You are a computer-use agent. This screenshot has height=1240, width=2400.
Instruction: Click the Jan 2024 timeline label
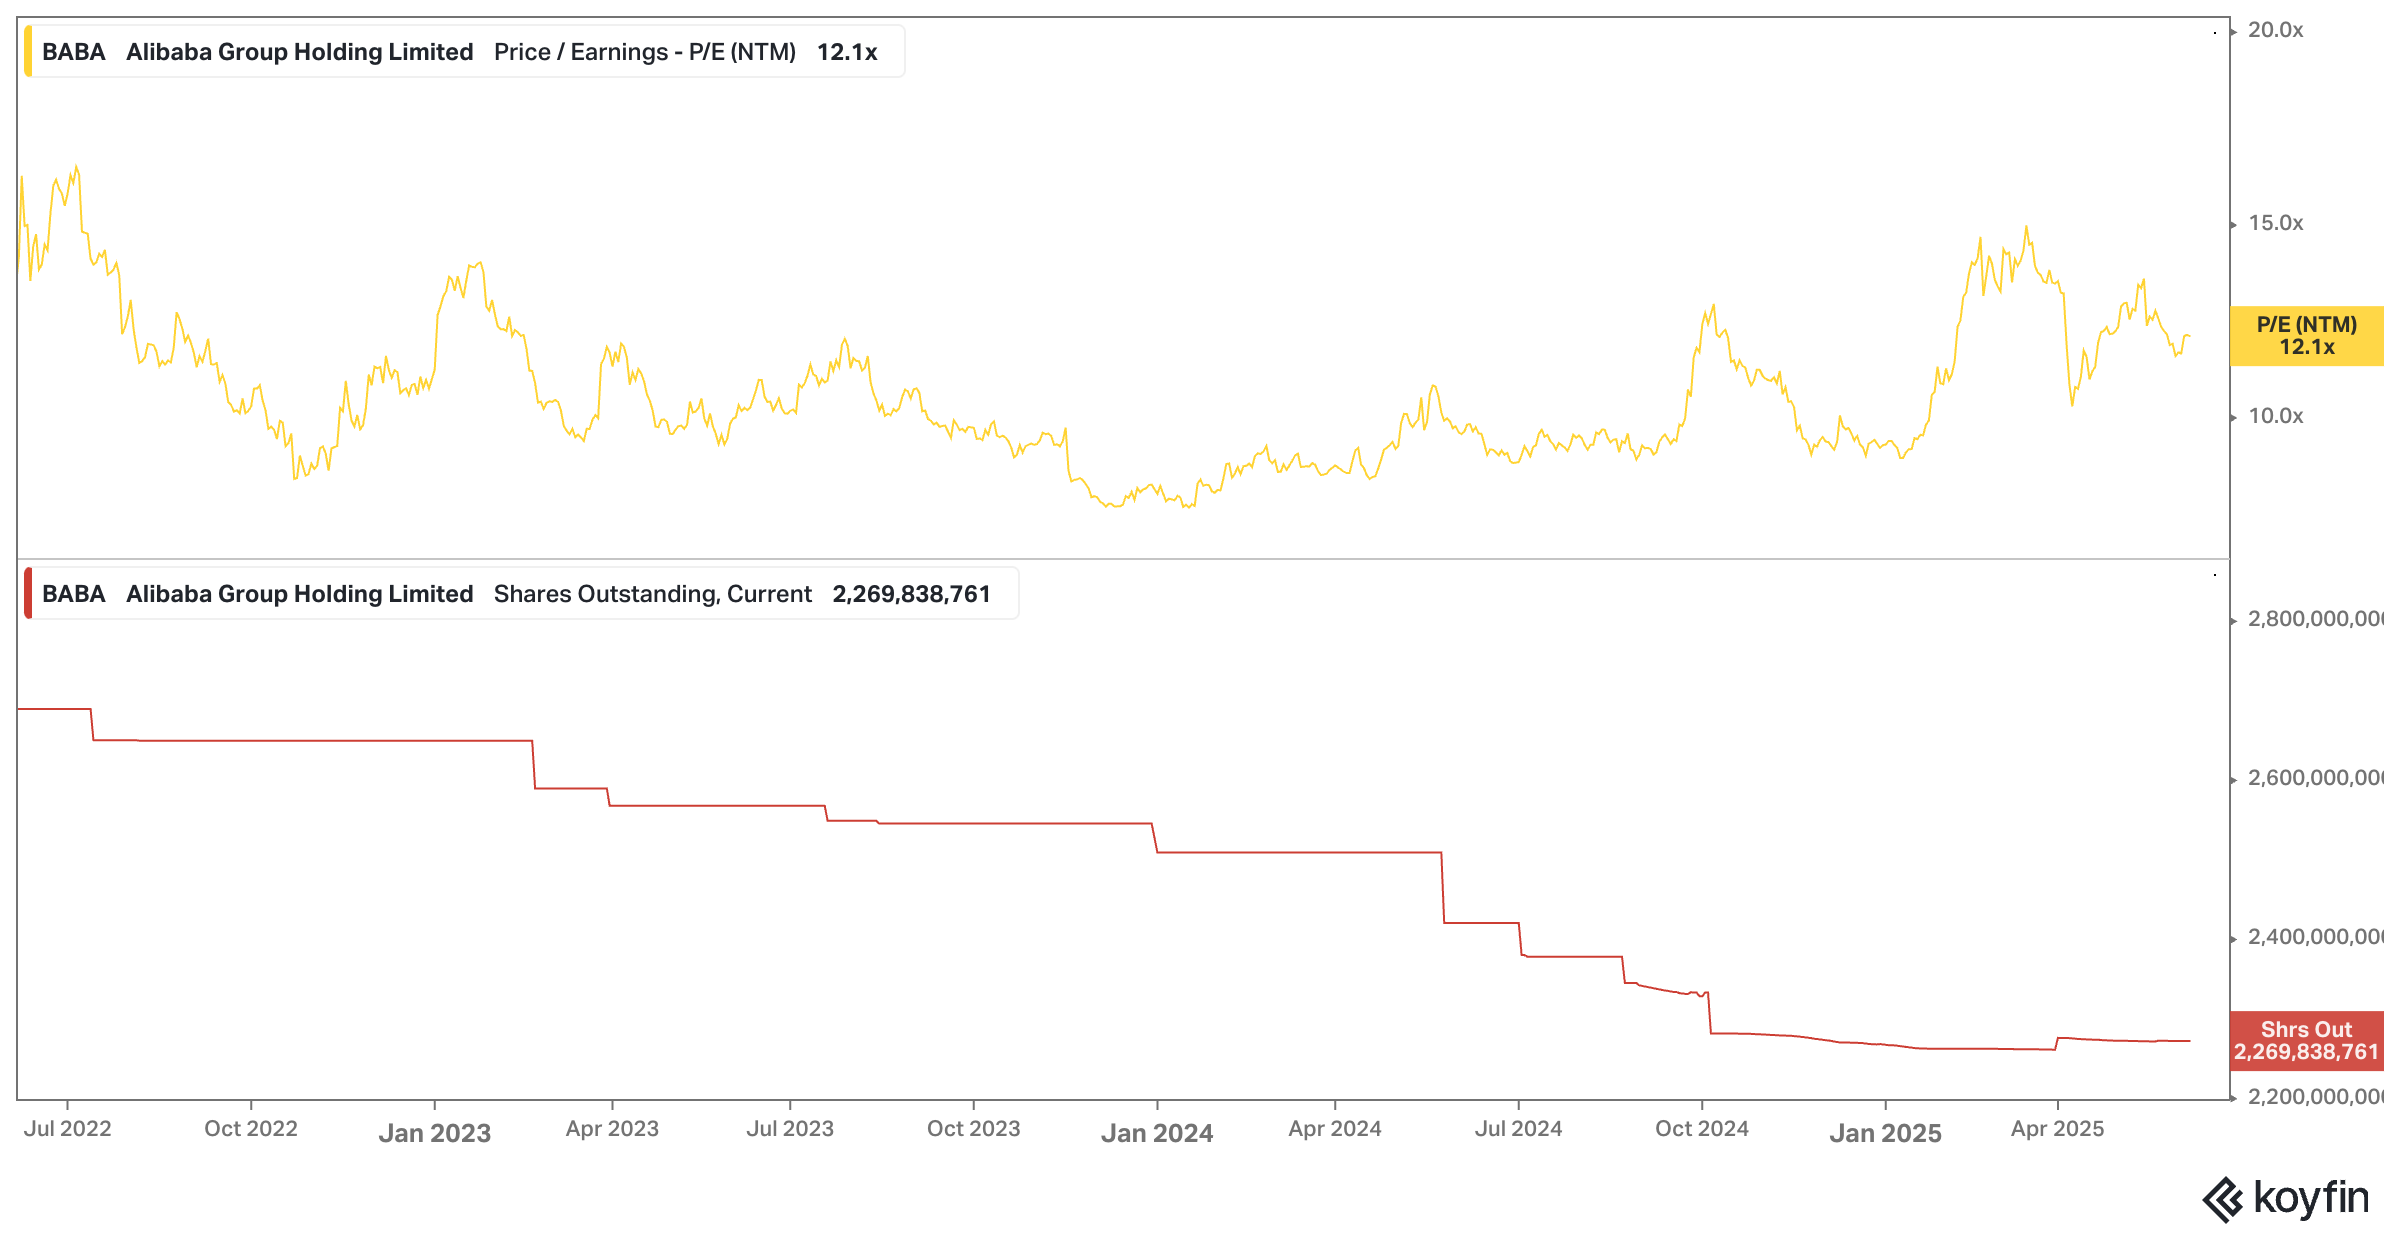(1156, 1133)
